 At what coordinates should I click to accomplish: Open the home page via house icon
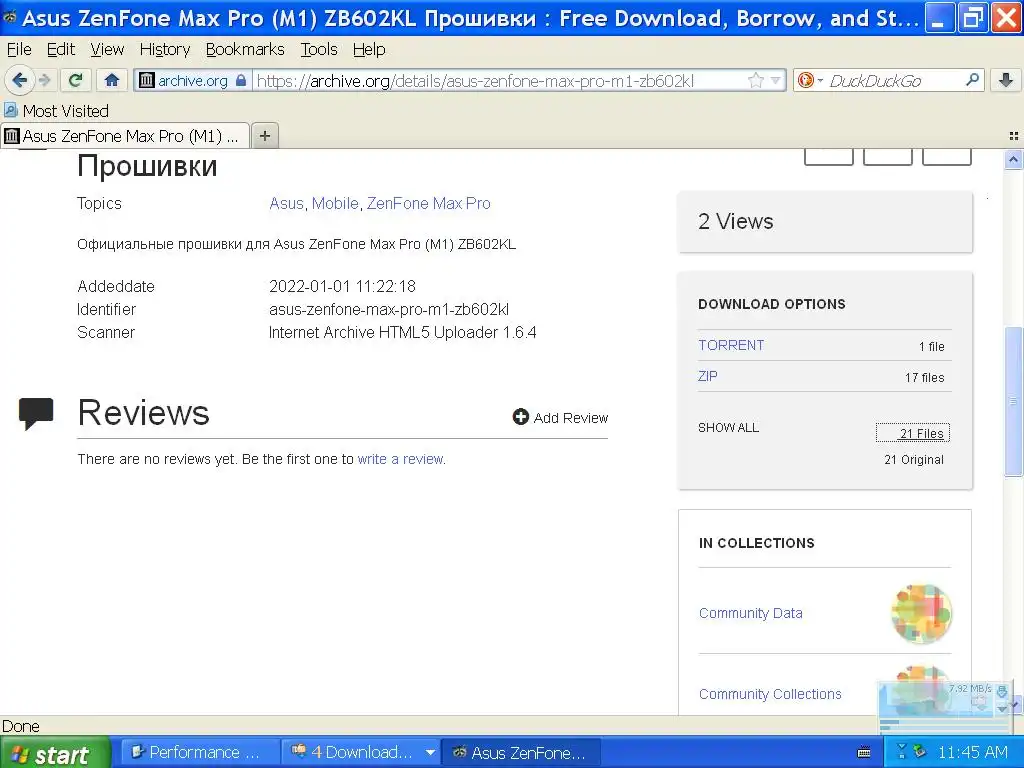(112, 80)
